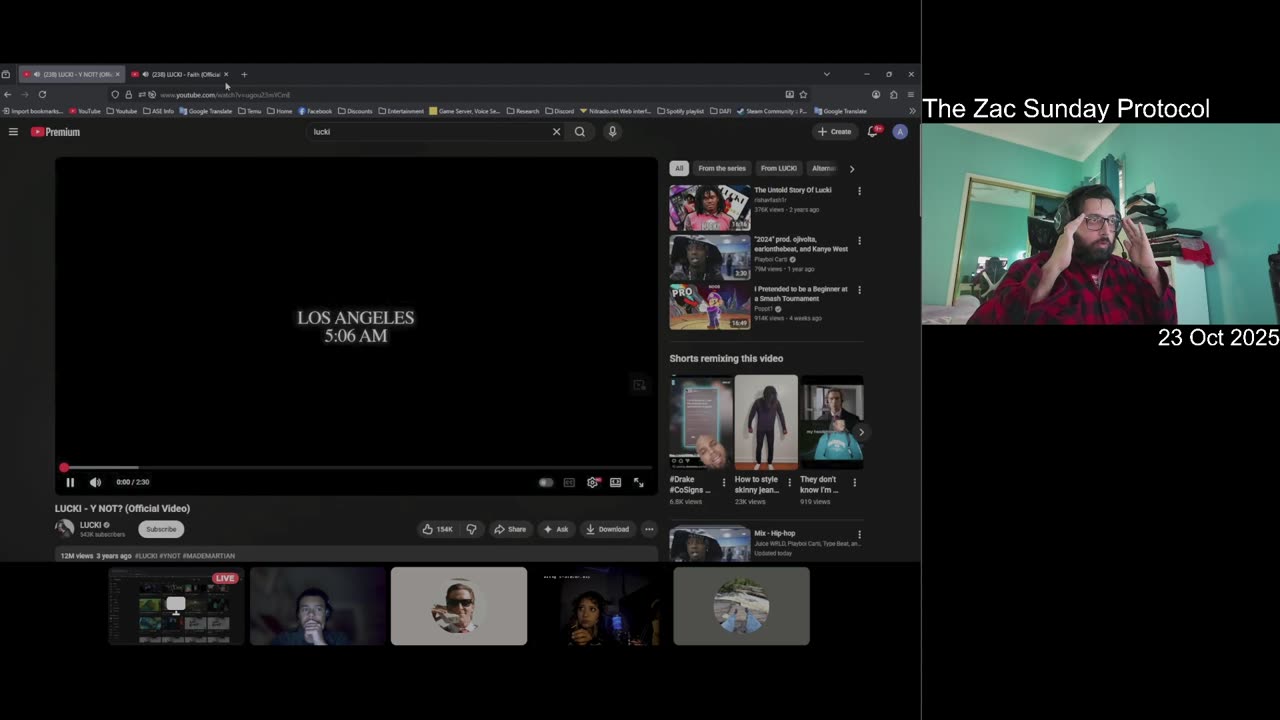Image resolution: width=1280 pixels, height=720 pixels.
Task: Pause the LUCKI video playback
Action: pos(70,482)
